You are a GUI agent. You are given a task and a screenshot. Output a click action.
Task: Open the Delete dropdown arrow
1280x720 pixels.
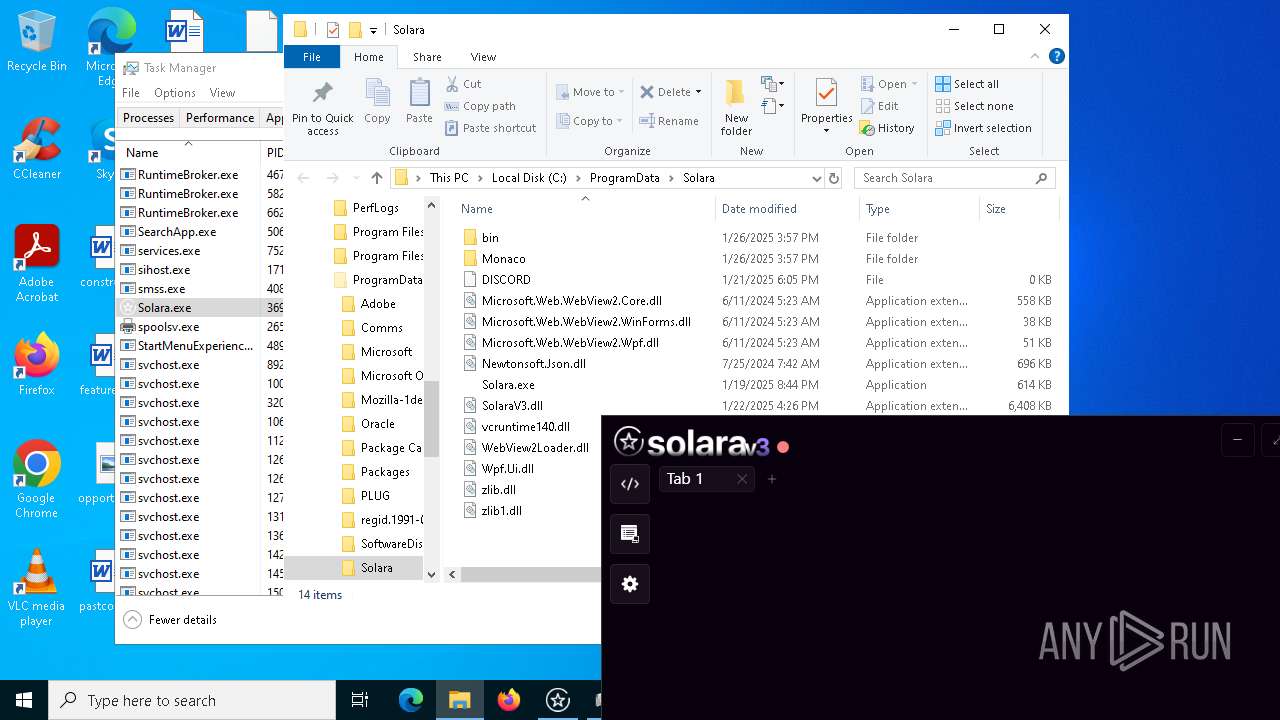(698, 92)
